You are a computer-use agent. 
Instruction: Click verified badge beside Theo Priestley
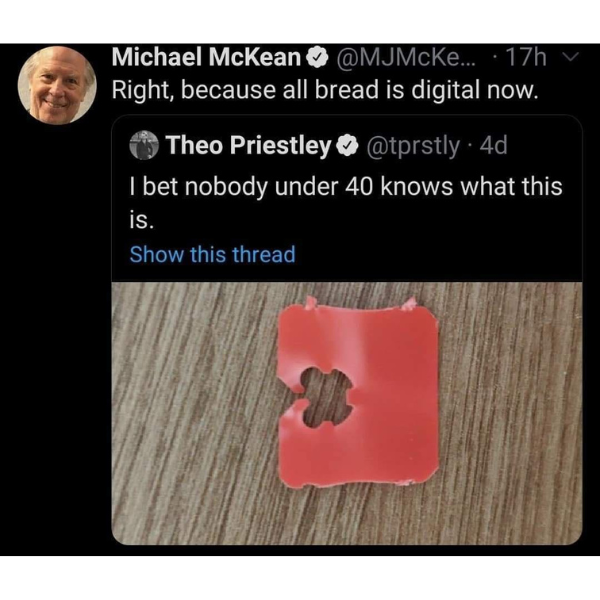coord(347,146)
